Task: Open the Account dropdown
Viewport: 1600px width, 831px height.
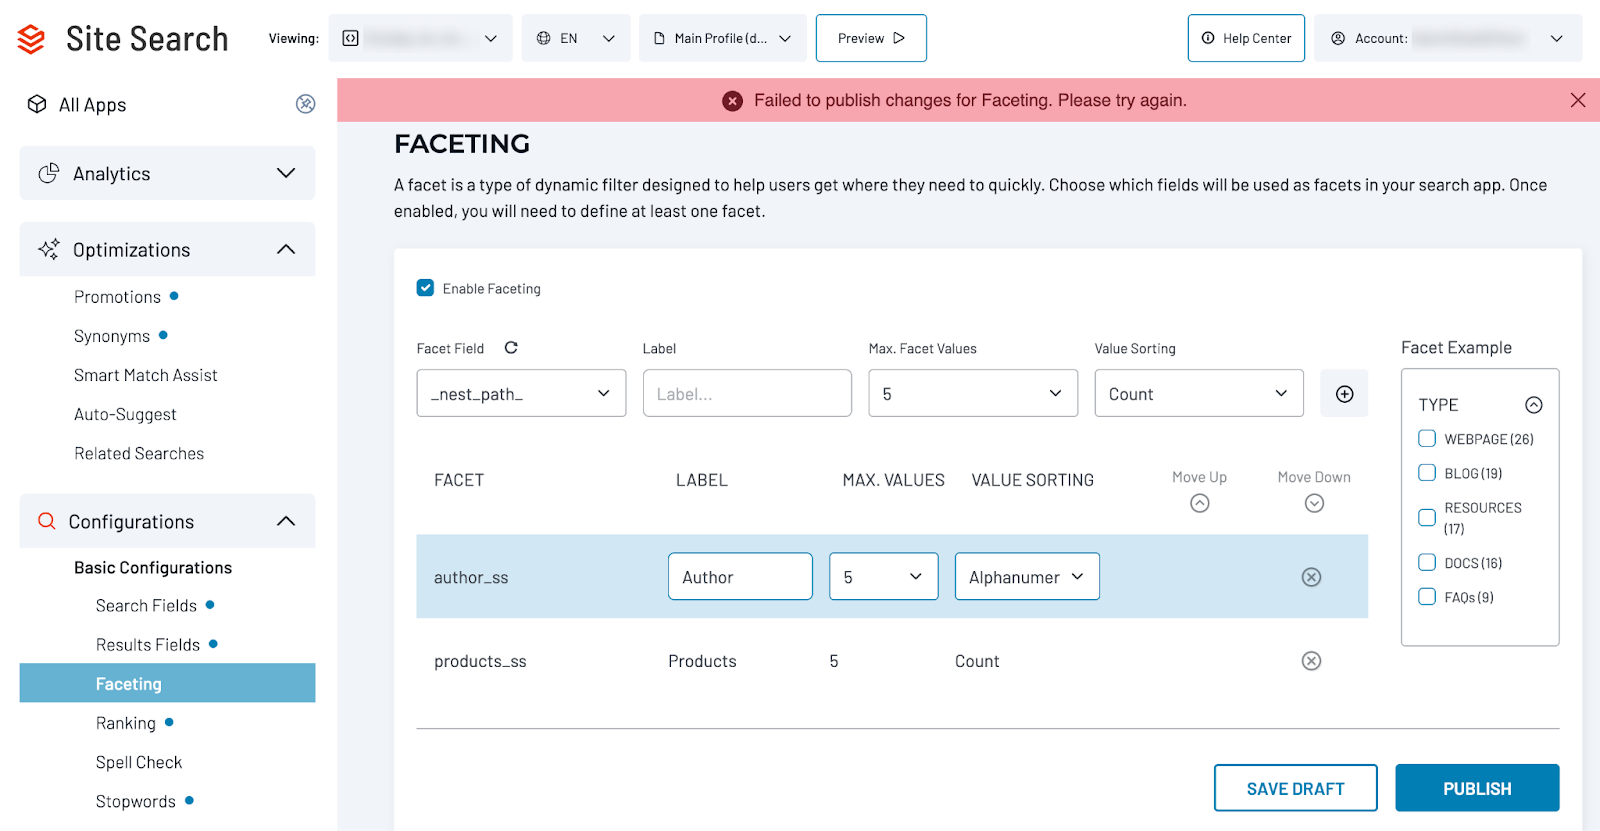Action: click(1448, 38)
